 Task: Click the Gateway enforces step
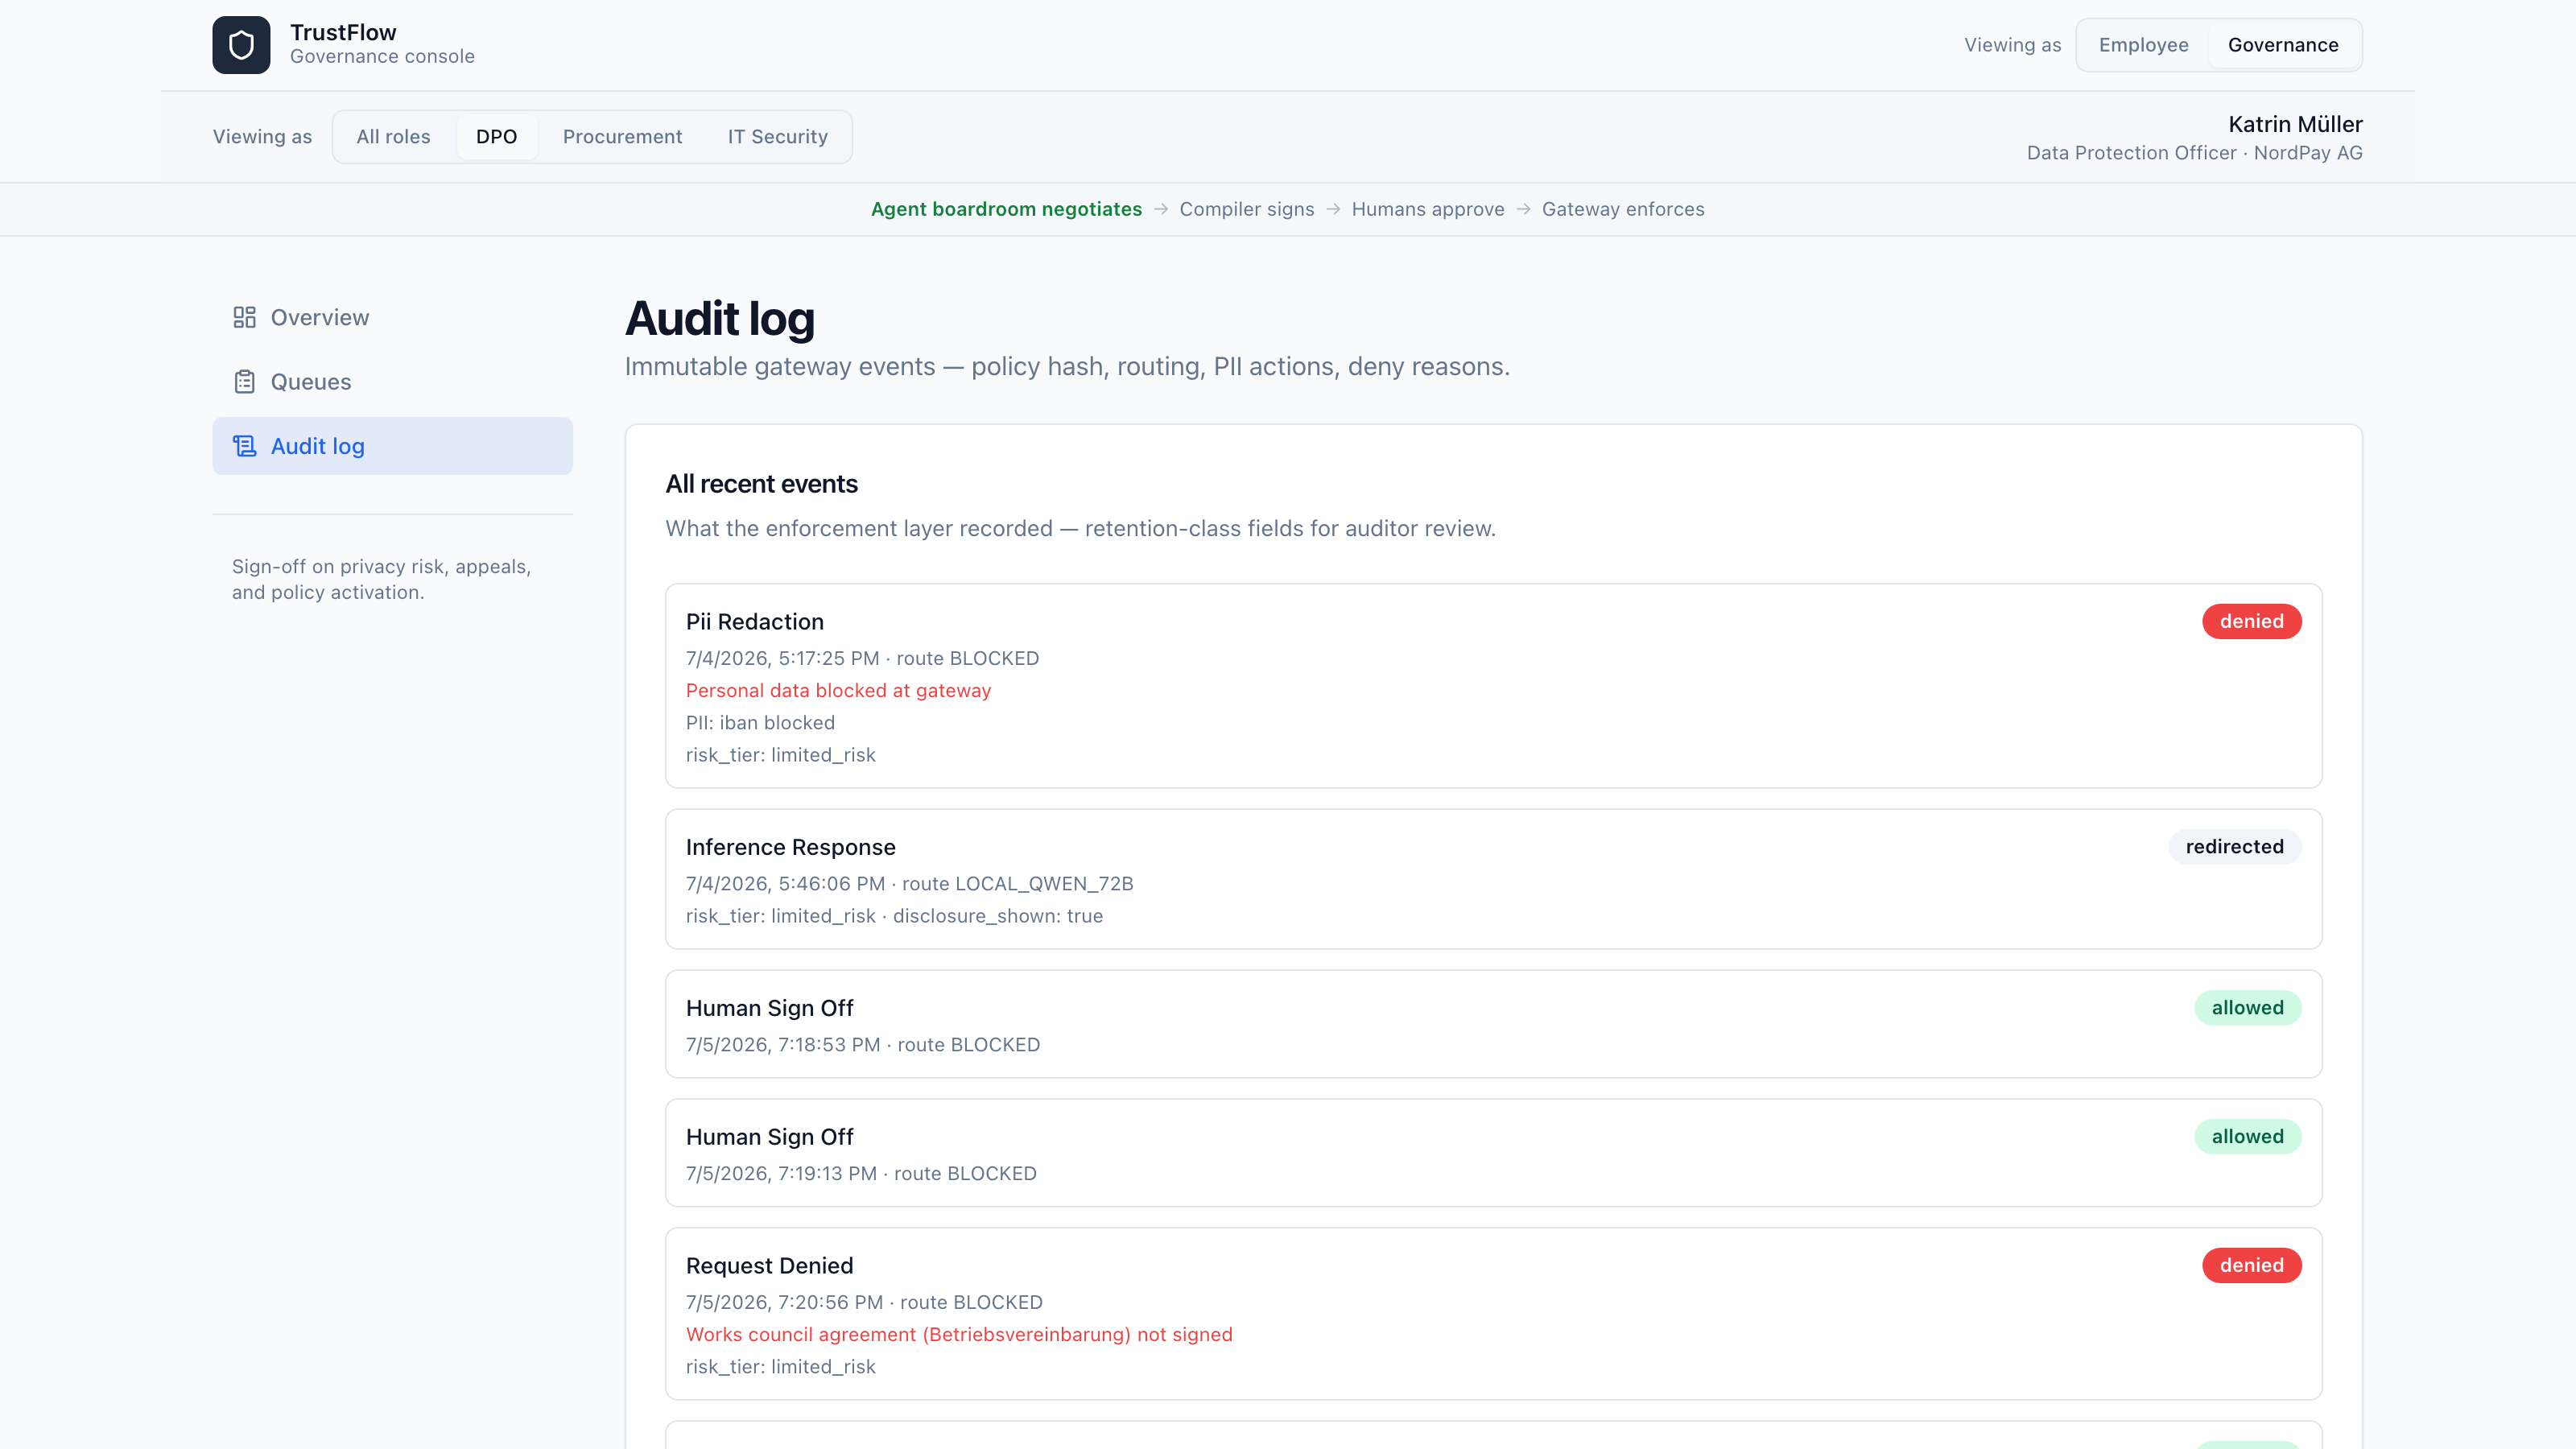pyautogui.click(x=1622, y=209)
